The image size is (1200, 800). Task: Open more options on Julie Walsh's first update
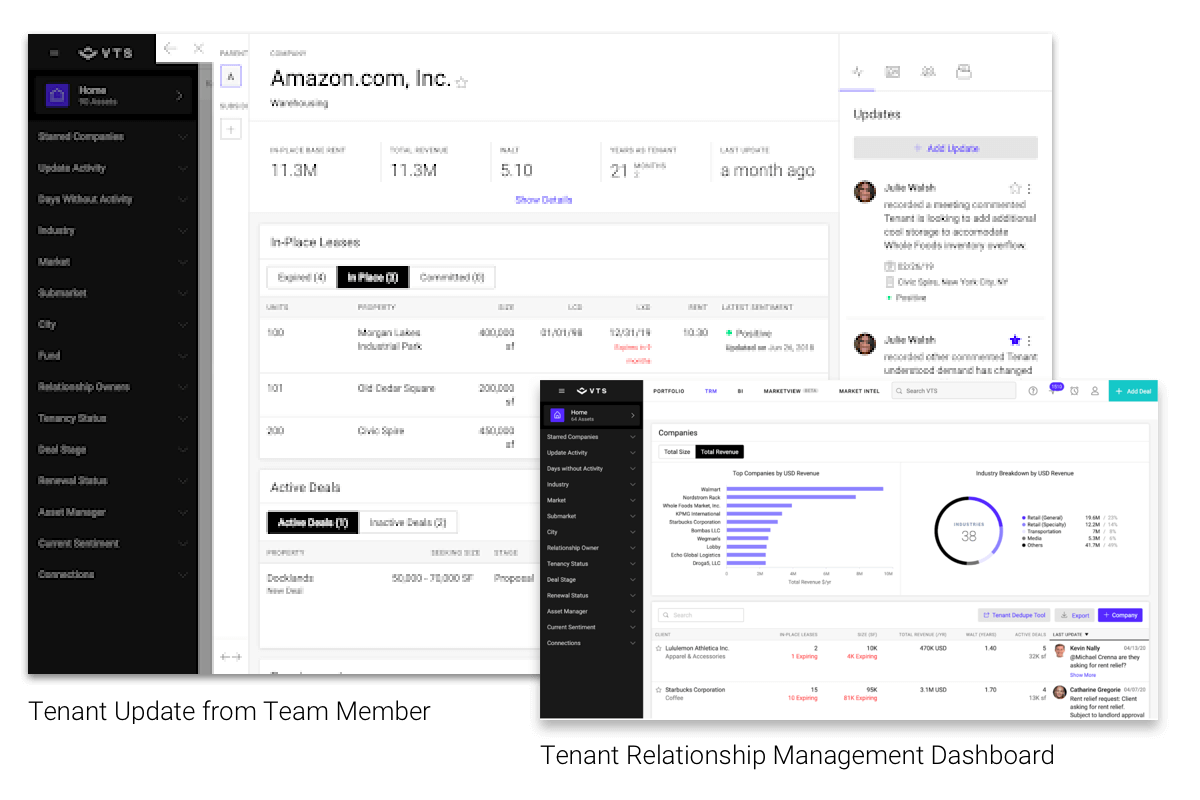click(x=1029, y=188)
